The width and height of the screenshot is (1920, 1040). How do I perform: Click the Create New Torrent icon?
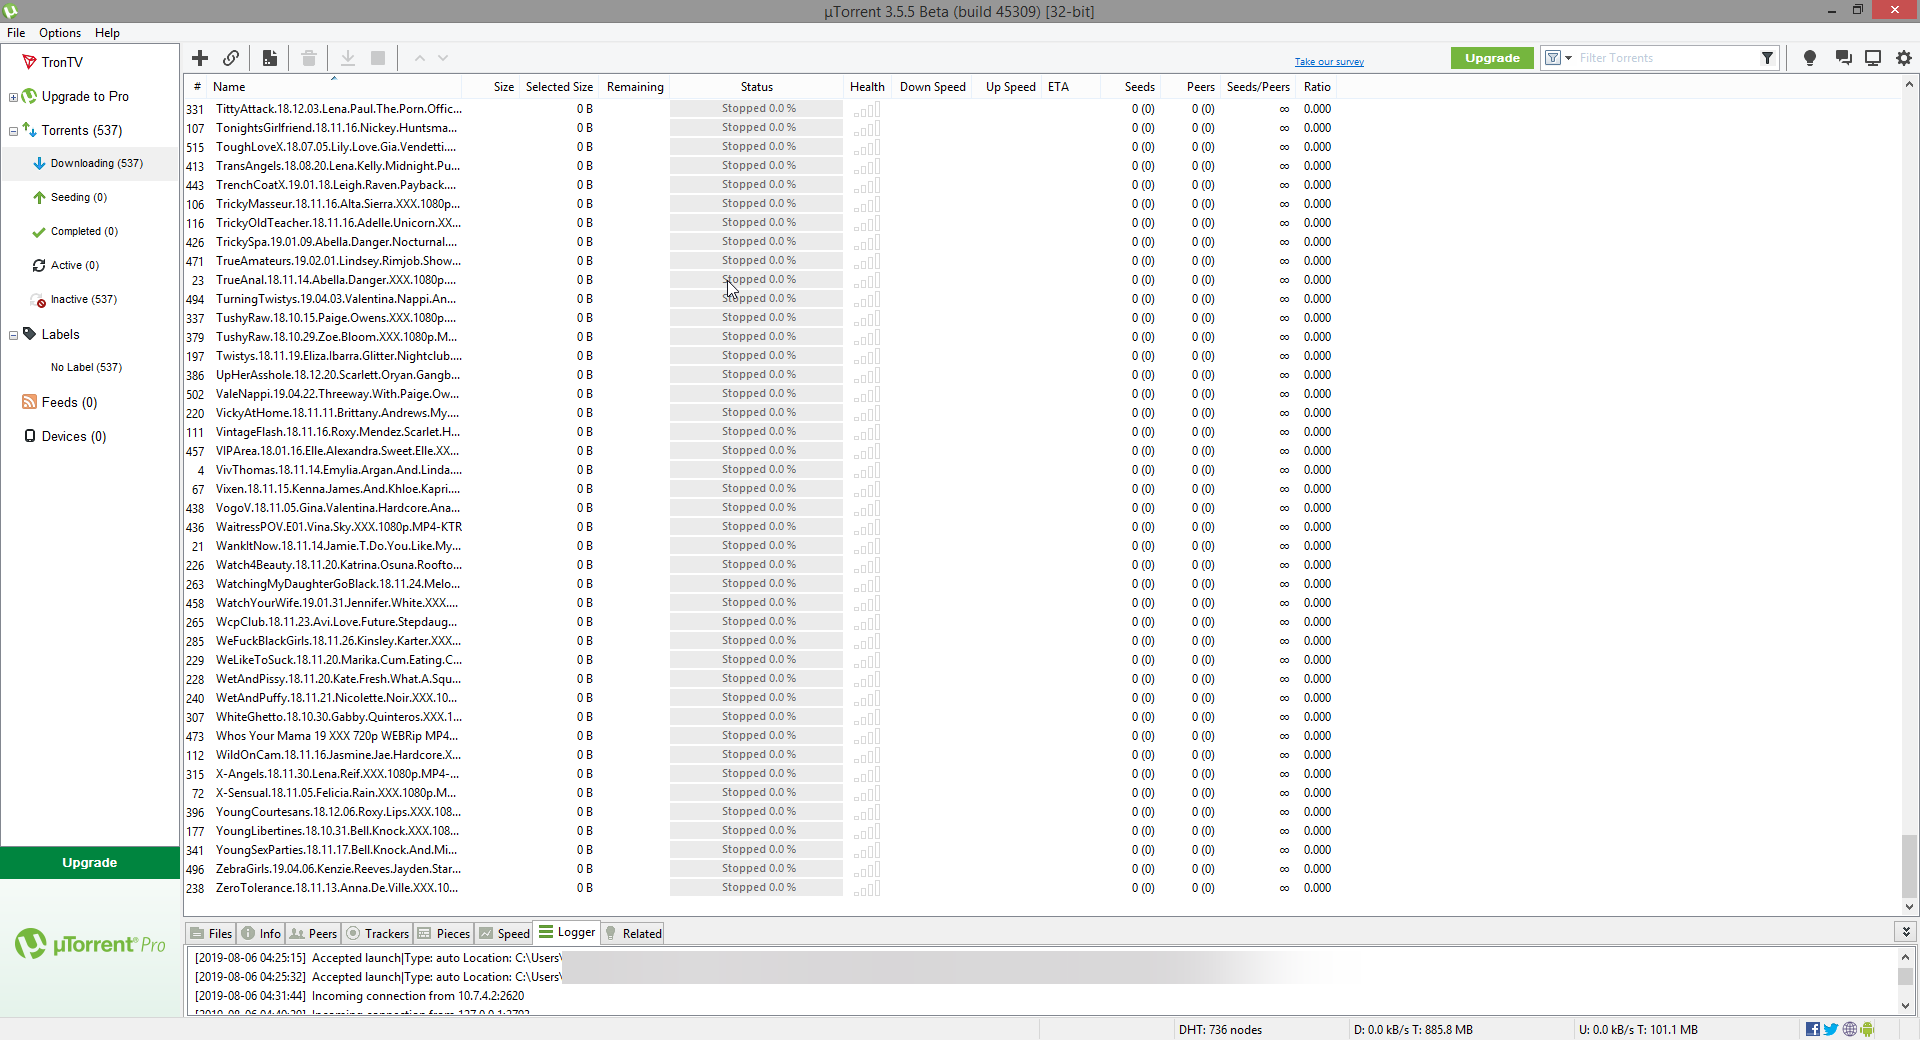click(270, 58)
